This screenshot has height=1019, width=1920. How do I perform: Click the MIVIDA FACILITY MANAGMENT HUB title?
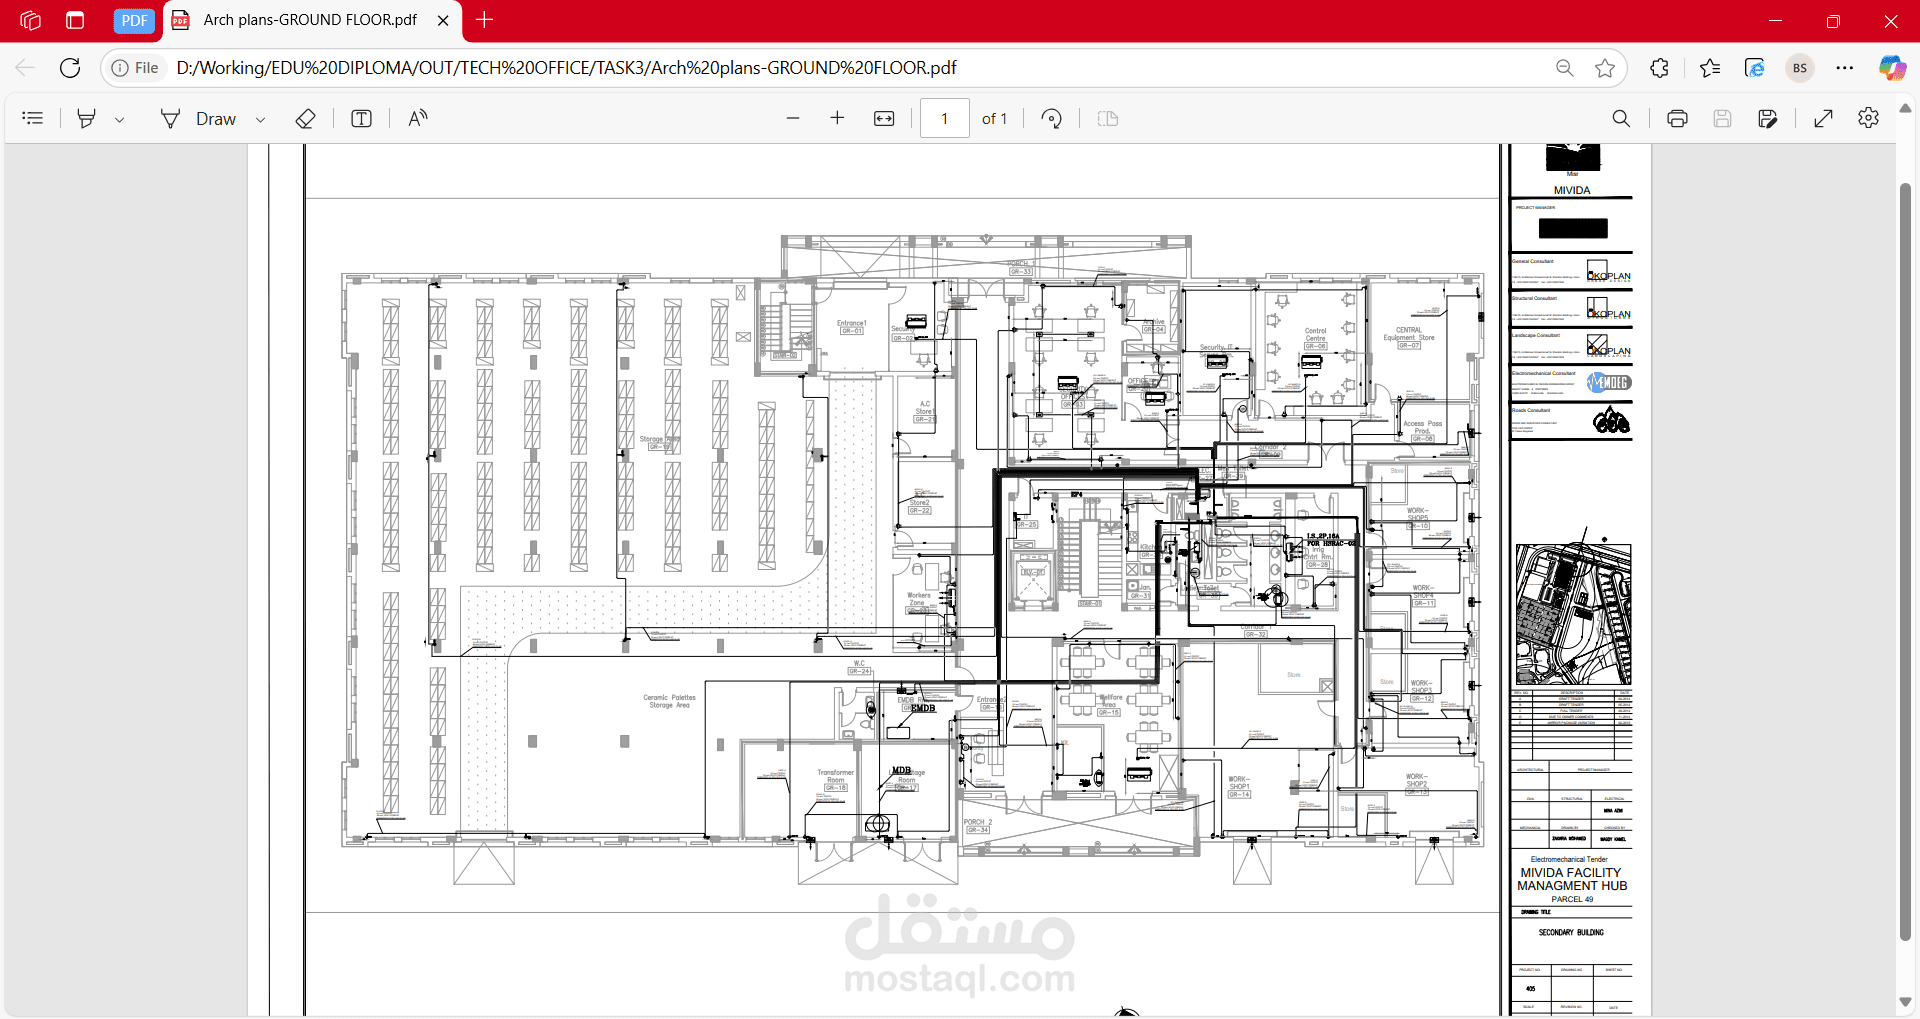coord(1571,879)
